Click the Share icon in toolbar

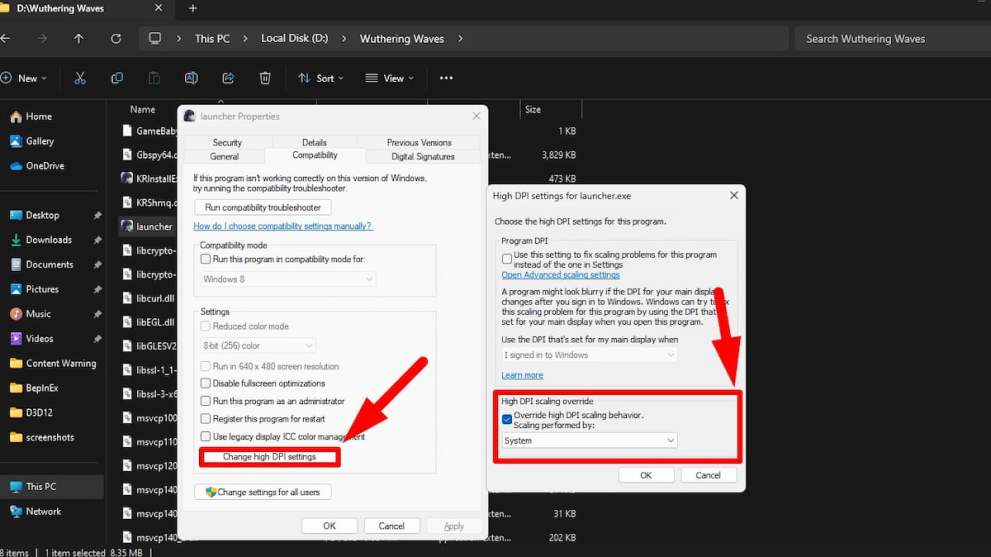pyautogui.click(x=228, y=78)
